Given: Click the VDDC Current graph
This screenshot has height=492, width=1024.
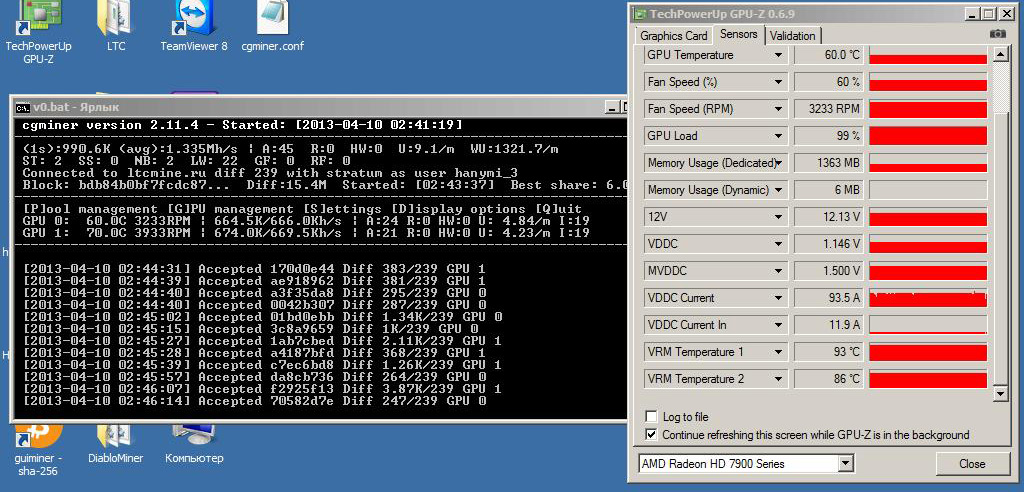Looking at the screenshot, I should (927, 298).
